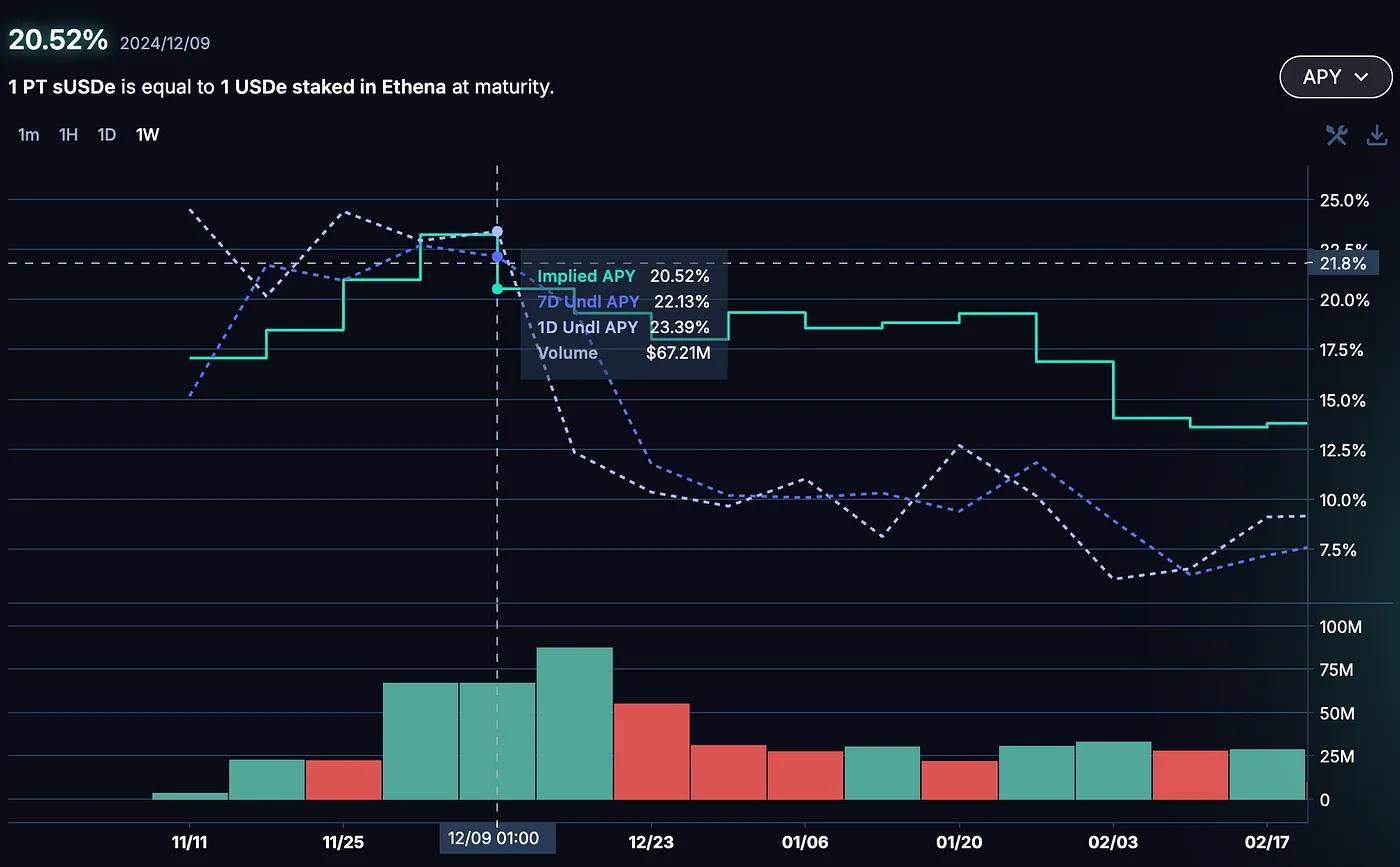Click the download chart data icon
Screen dimensions: 1400x867
tap(1377, 135)
